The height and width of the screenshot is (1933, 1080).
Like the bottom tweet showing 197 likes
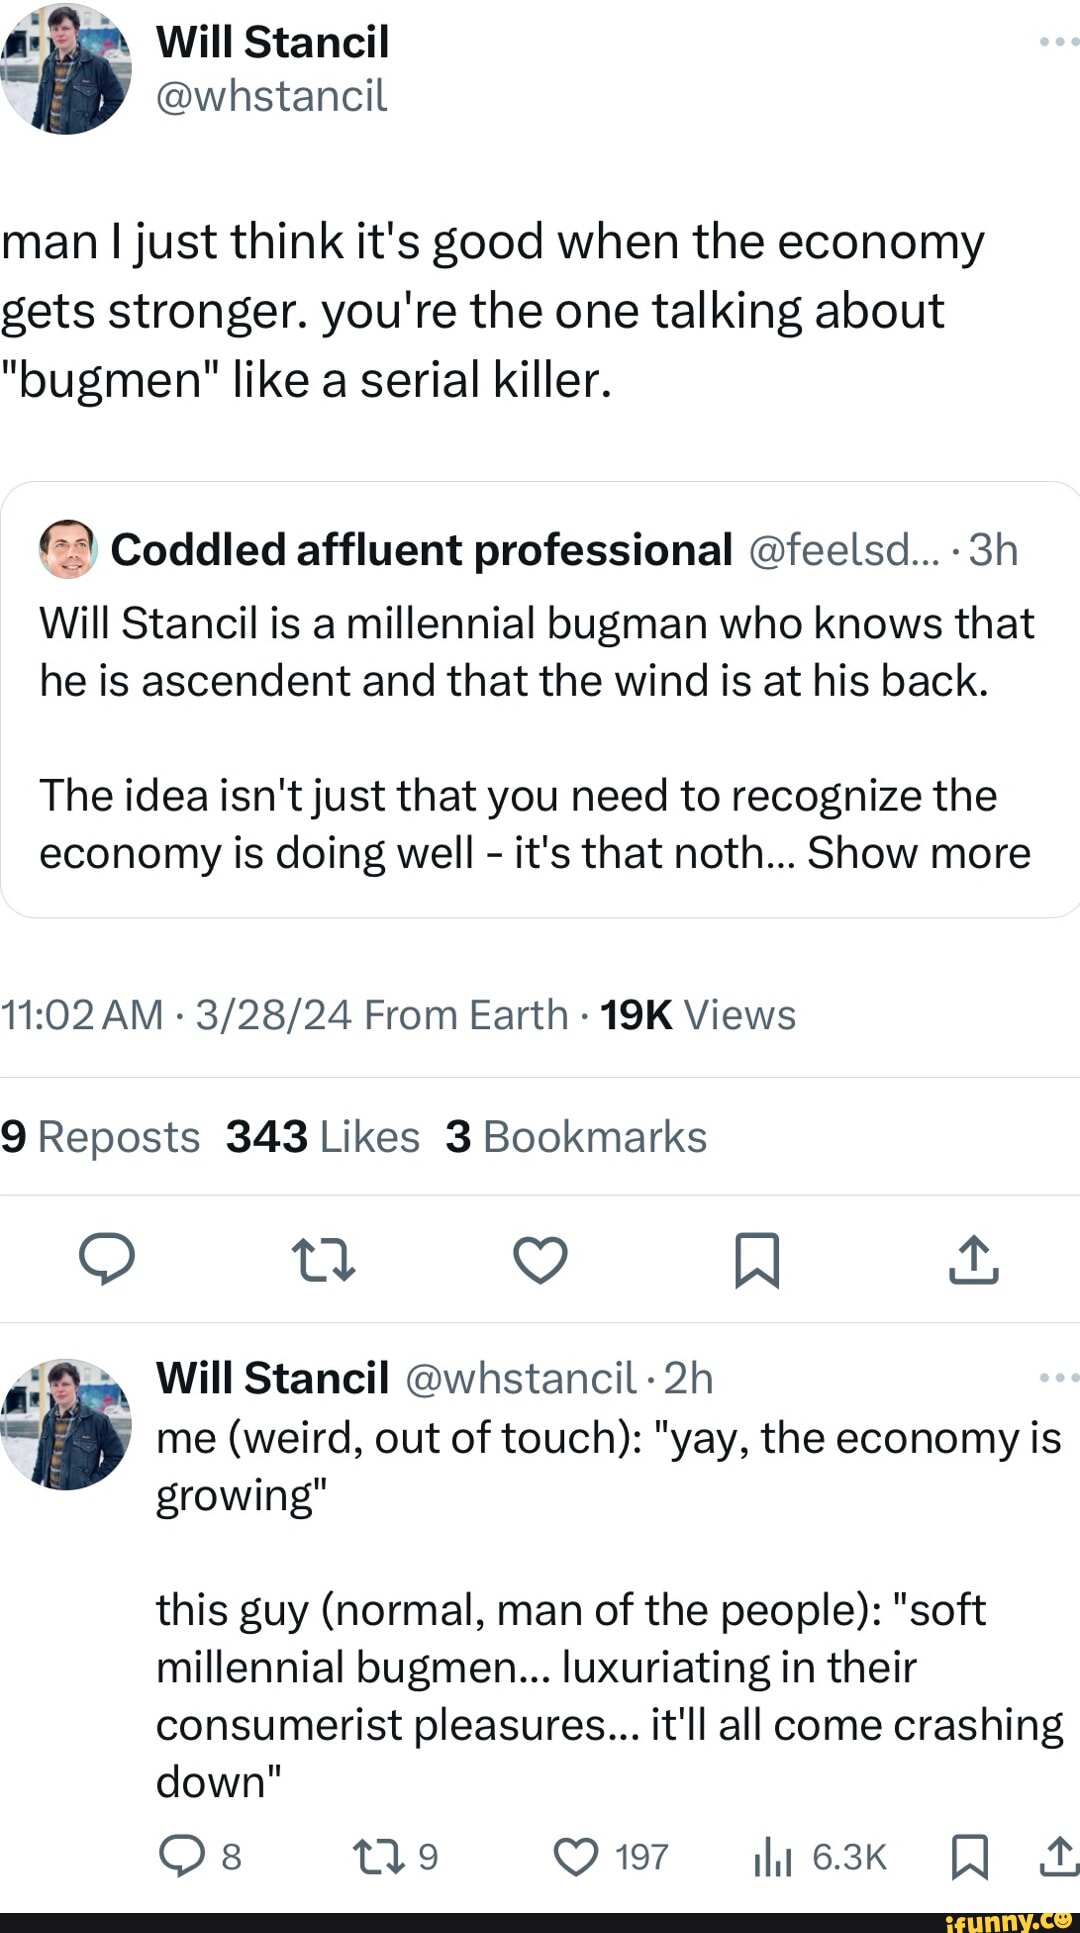(576, 1855)
